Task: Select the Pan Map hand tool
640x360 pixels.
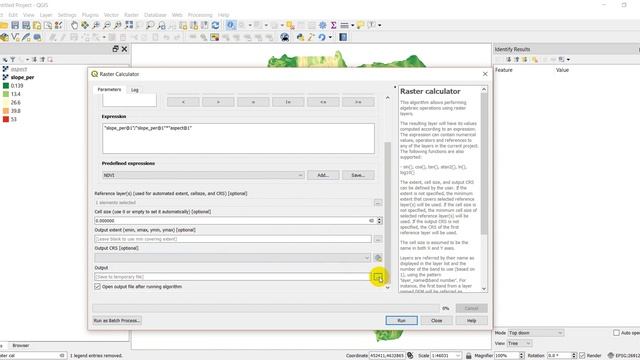Action: coord(74,25)
